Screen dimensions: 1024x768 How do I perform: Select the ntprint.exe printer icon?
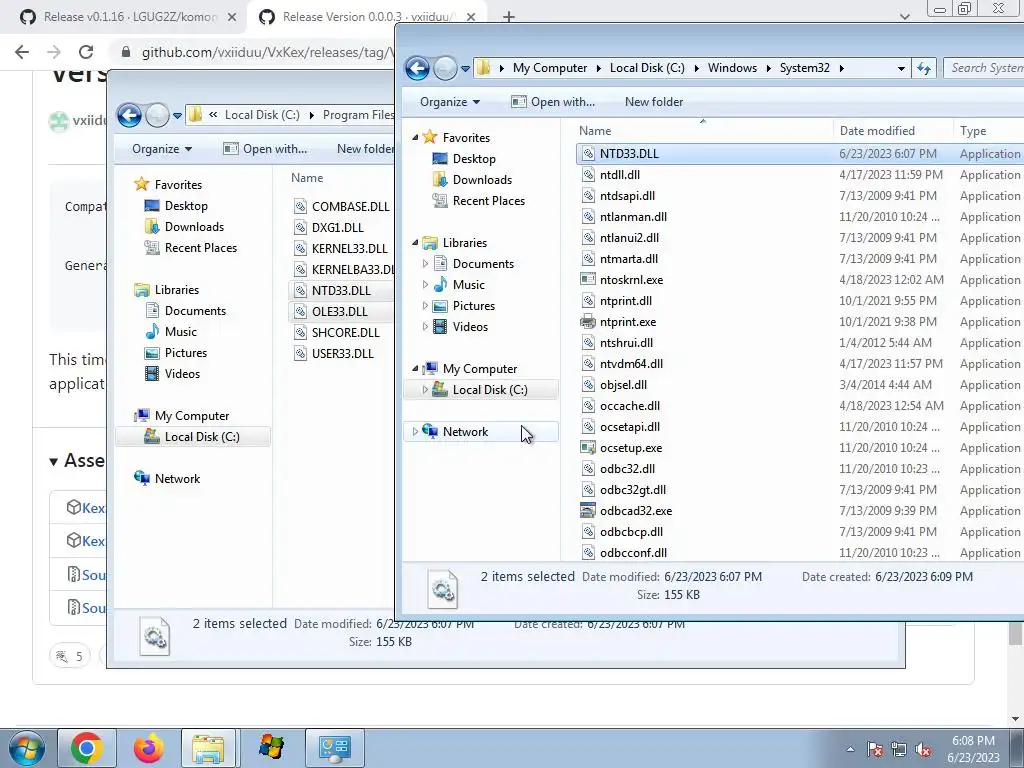tap(588, 321)
